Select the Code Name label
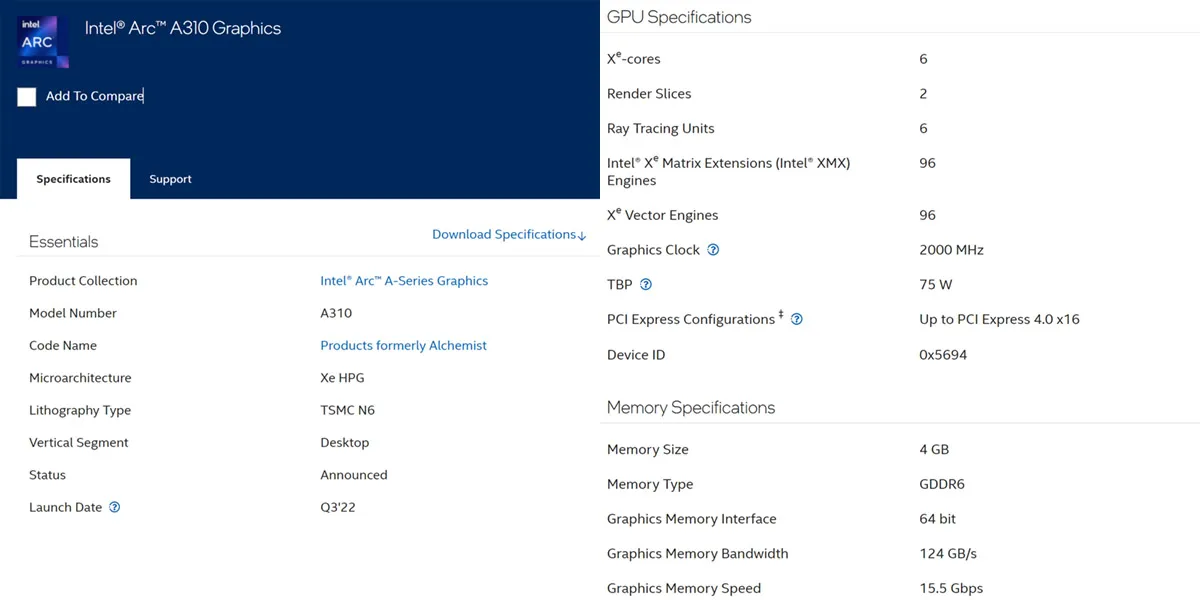Image resolution: width=1200 pixels, height=600 pixels. point(63,346)
